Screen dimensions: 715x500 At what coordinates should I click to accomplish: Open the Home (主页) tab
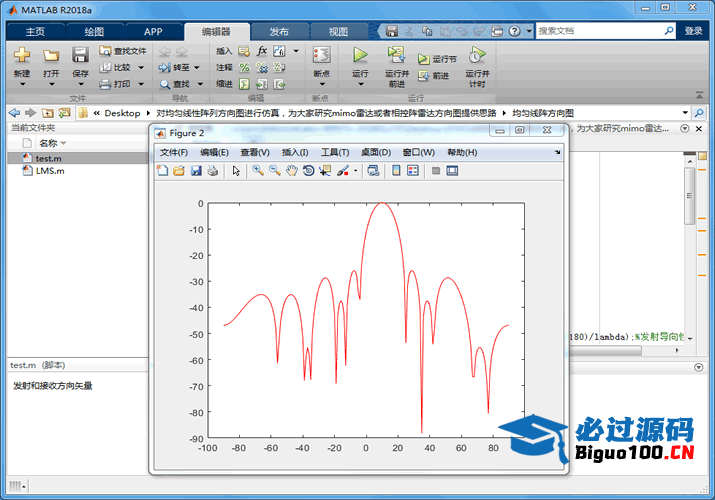pyautogui.click(x=35, y=31)
